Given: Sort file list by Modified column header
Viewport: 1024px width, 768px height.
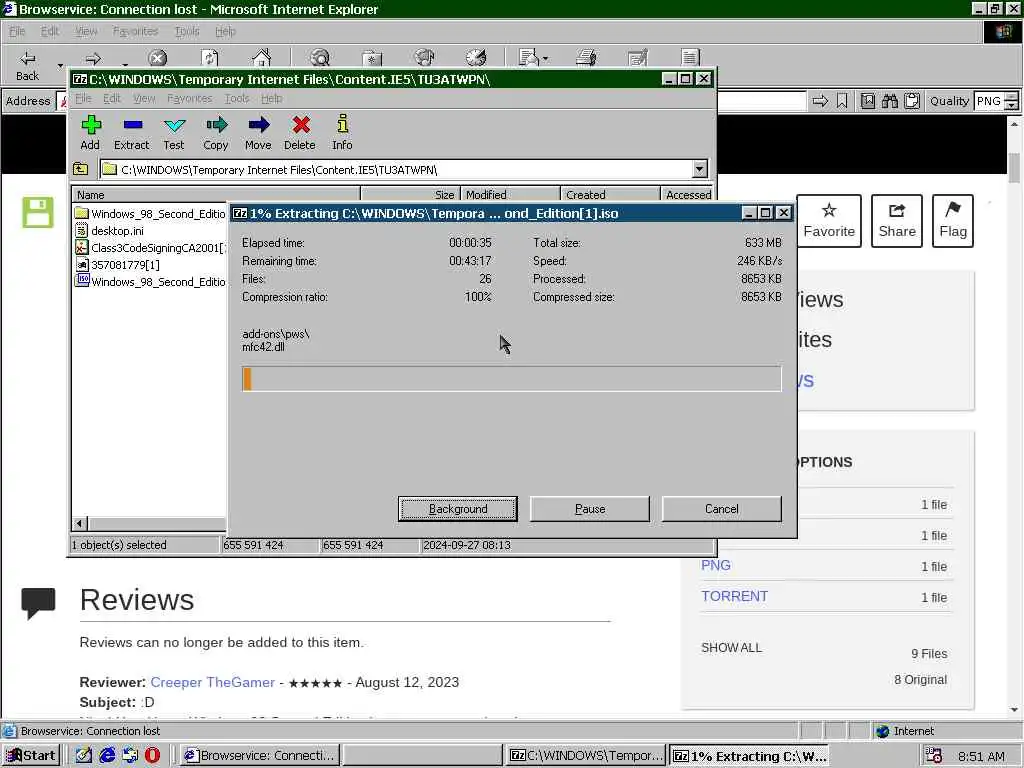Looking at the screenshot, I should point(511,195).
